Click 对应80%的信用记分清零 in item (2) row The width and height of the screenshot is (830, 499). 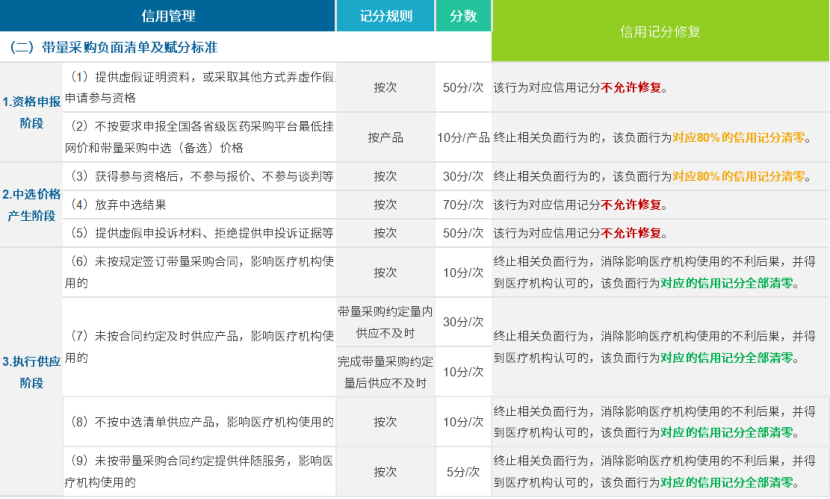click(738, 138)
